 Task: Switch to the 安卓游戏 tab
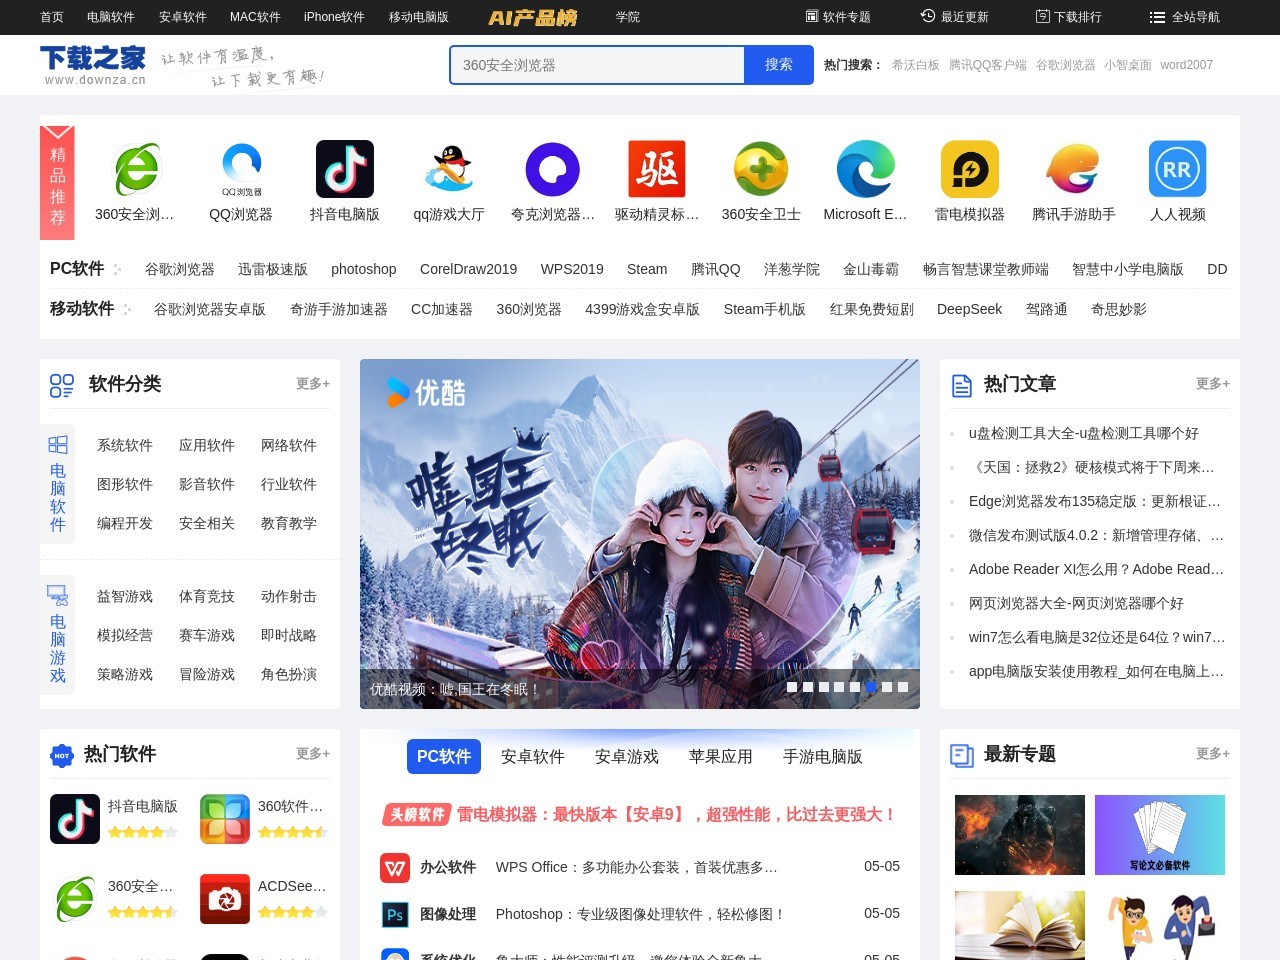pos(627,757)
